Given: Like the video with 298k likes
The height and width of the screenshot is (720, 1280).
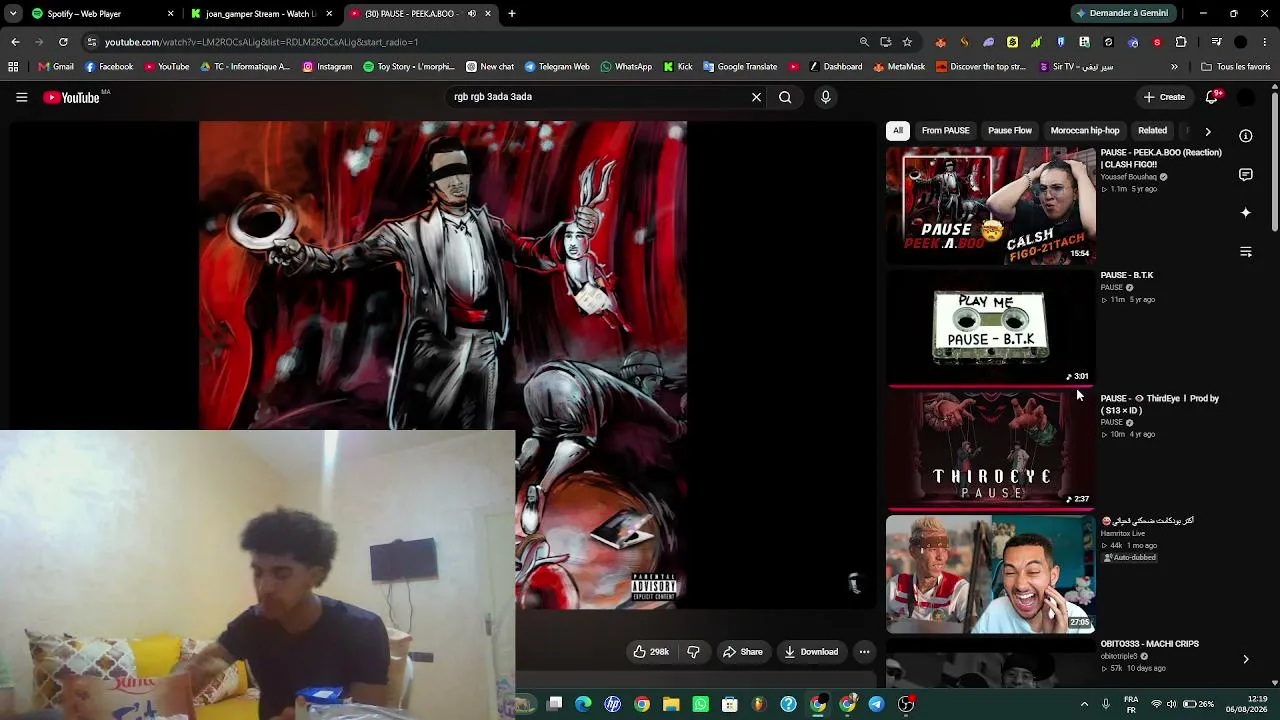Looking at the screenshot, I should 651,652.
